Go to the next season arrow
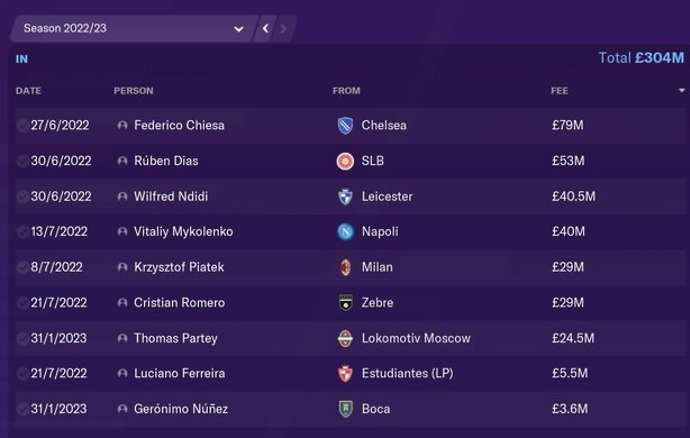 pos(283,29)
